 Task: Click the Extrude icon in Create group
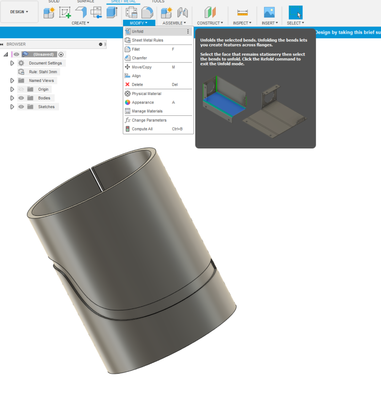coord(112,13)
